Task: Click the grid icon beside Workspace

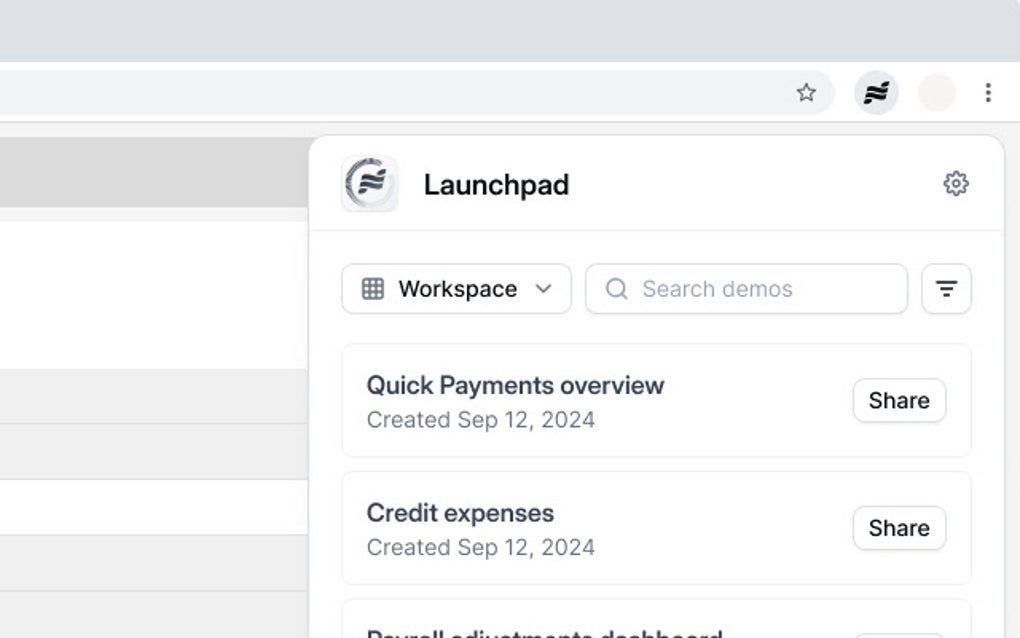Action: click(x=371, y=289)
